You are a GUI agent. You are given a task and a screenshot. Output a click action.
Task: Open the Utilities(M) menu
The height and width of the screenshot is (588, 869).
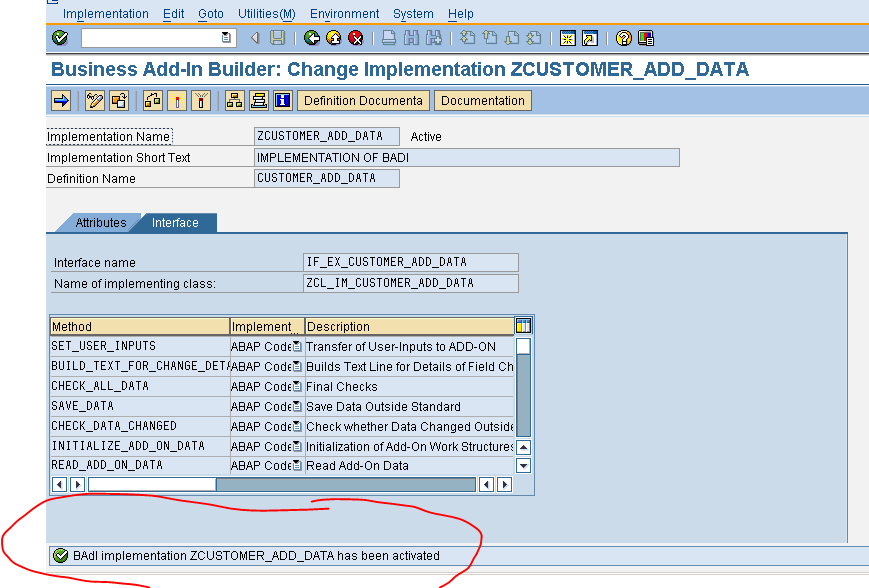pyautogui.click(x=265, y=13)
